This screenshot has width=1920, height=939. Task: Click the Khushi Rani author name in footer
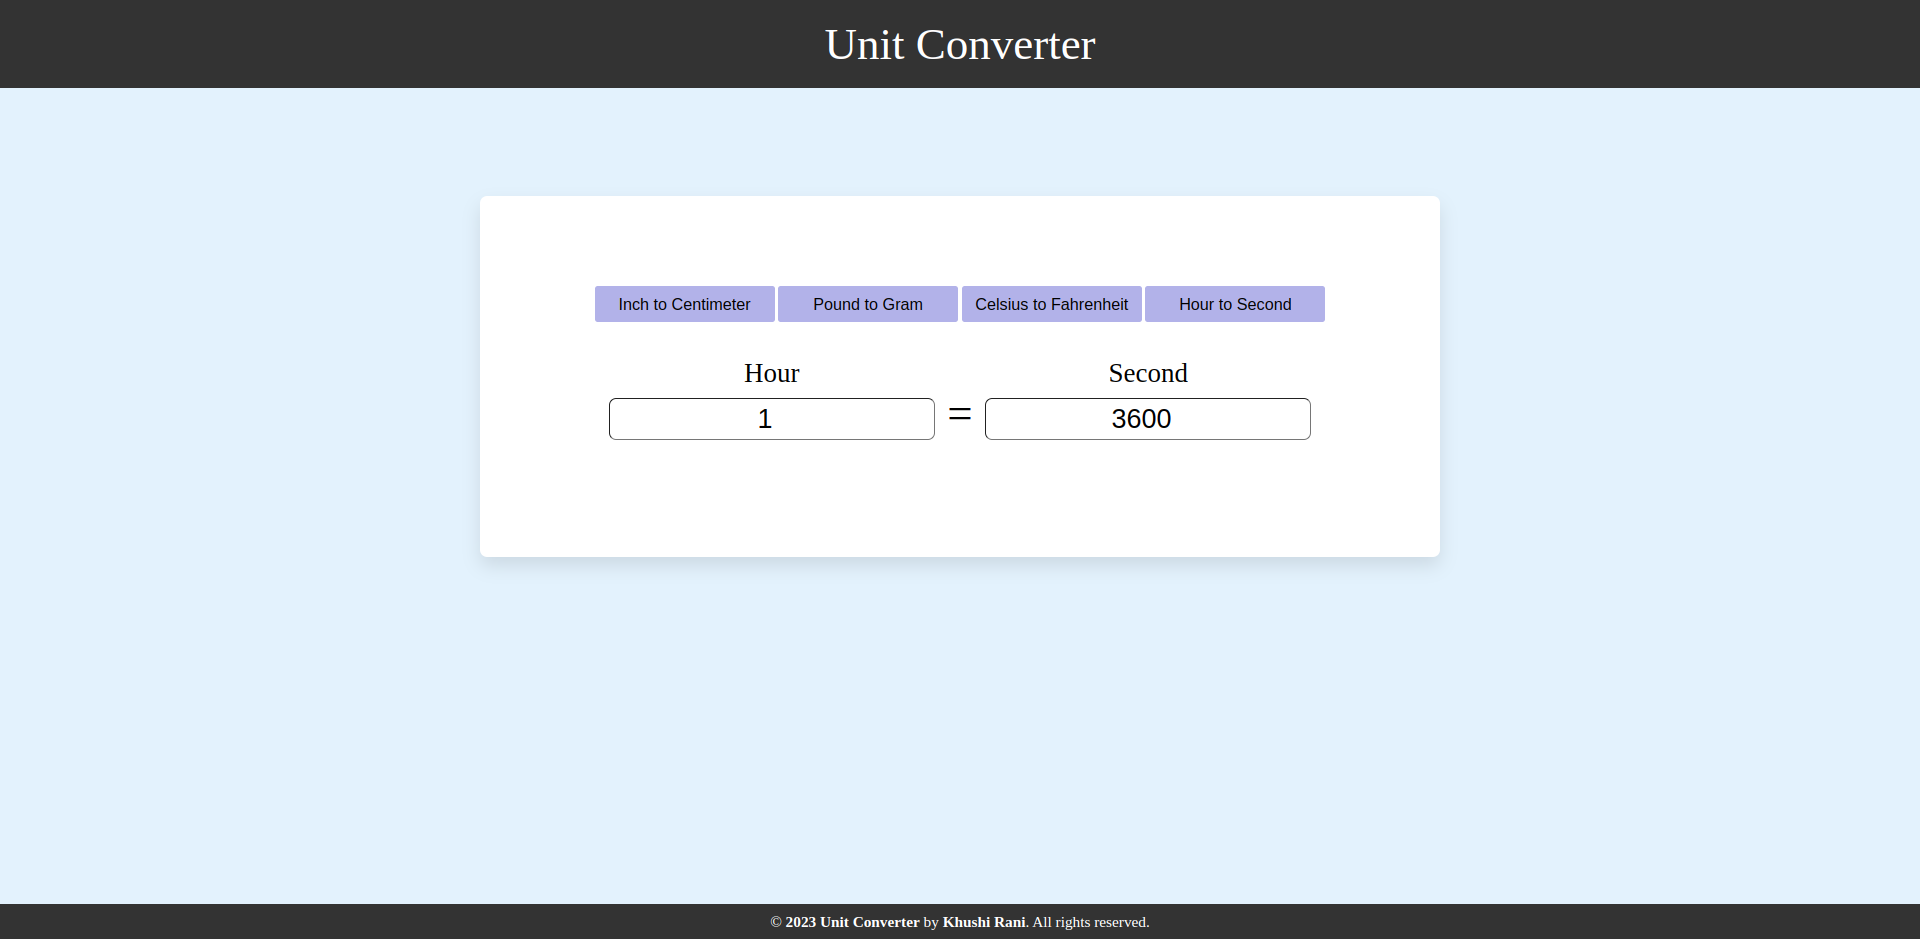pyautogui.click(x=984, y=921)
